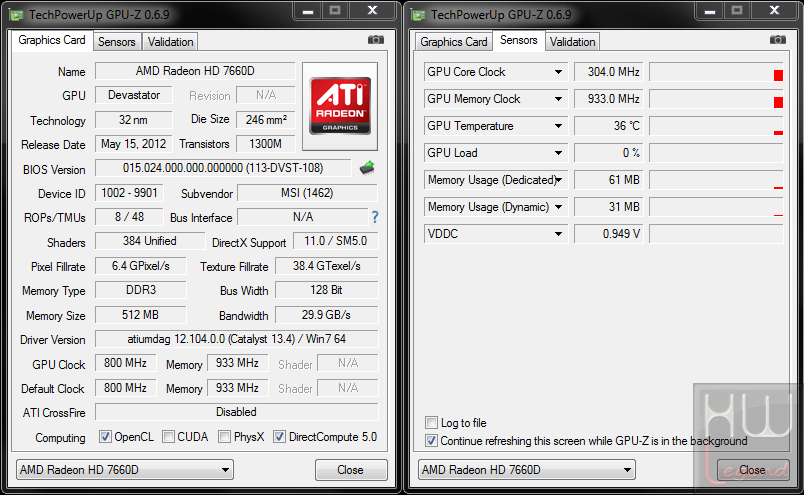Click the 36 °C temperature reading
The image size is (804, 495).
click(x=609, y=126)
